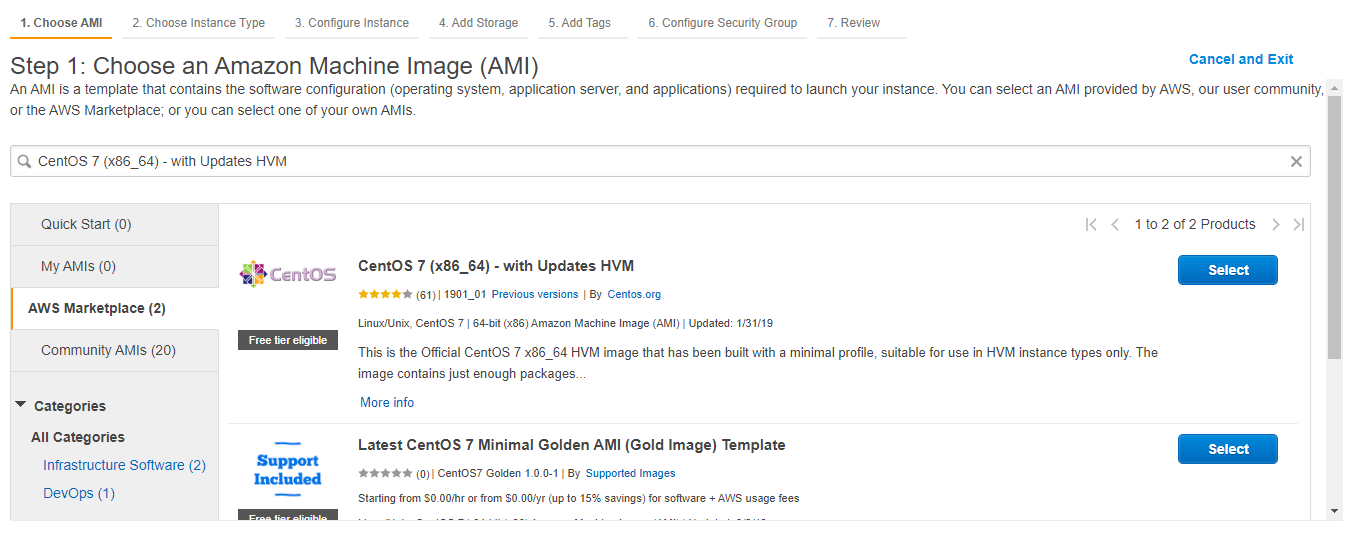Open the More info link
Image resolution: width=1349 pixels, height=534 pixels.
387,402
